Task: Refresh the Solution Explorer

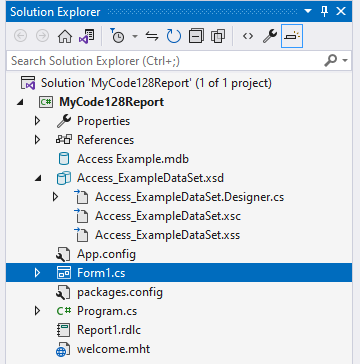Action: pos(174,36)
